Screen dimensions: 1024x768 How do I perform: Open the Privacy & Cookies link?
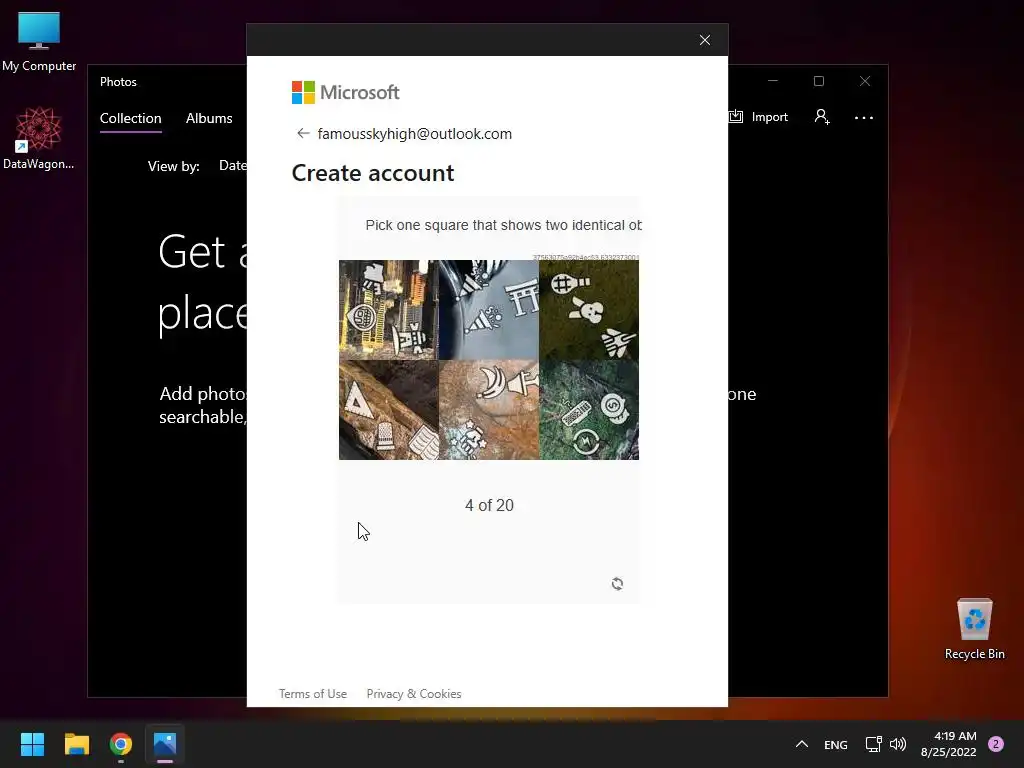coord(413,694)
